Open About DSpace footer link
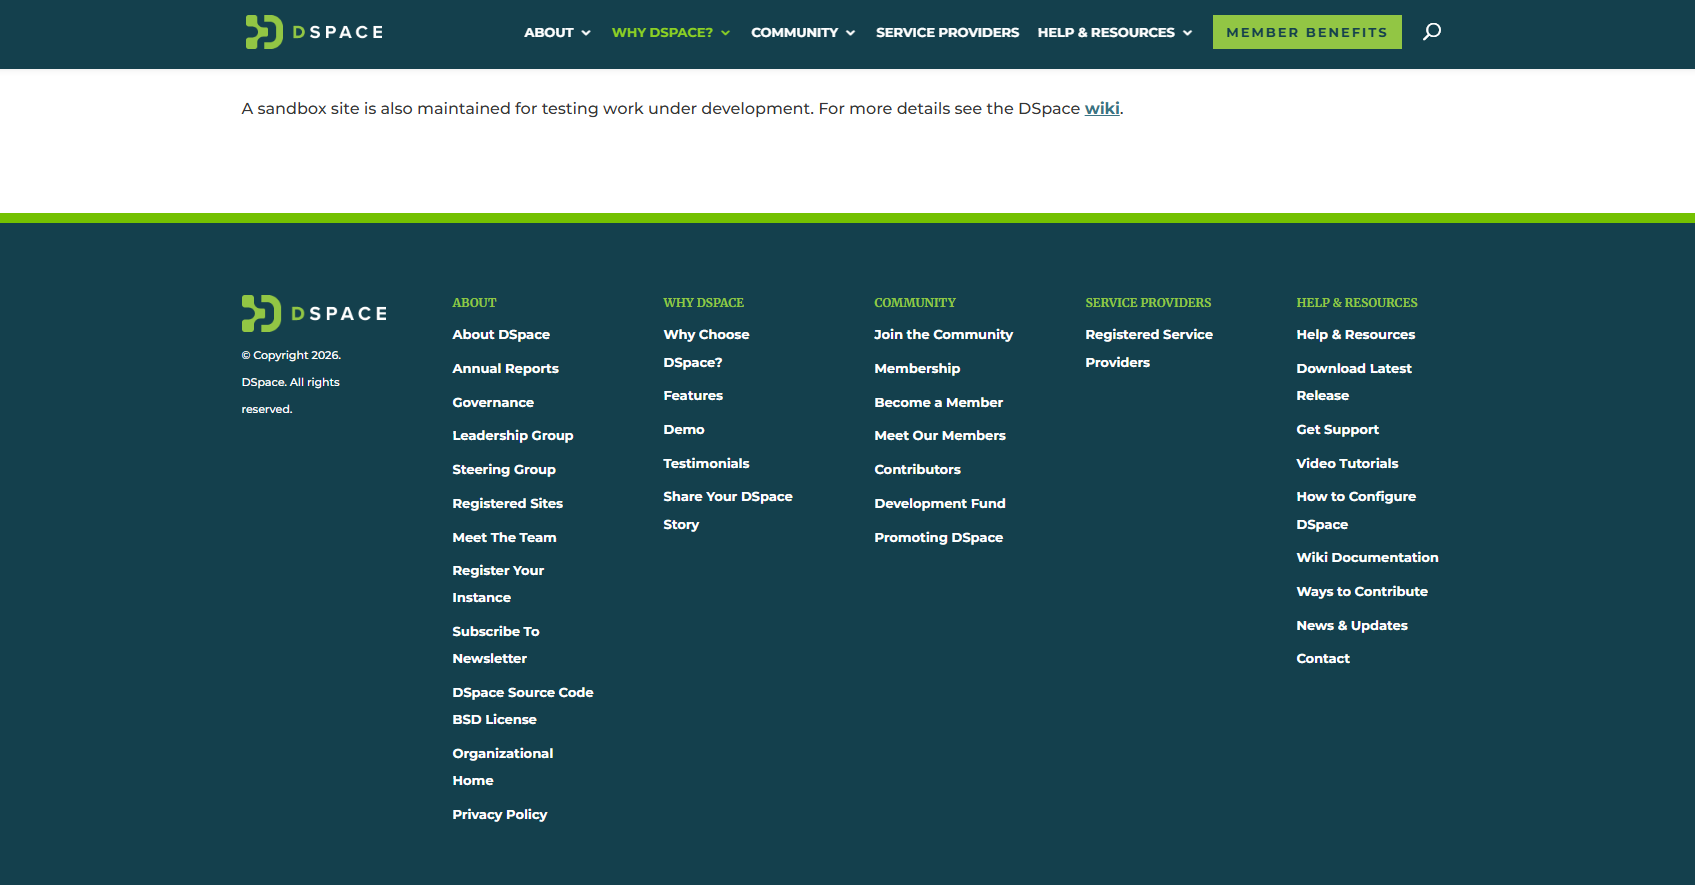 pyautogui.click(x=501, y=334)
